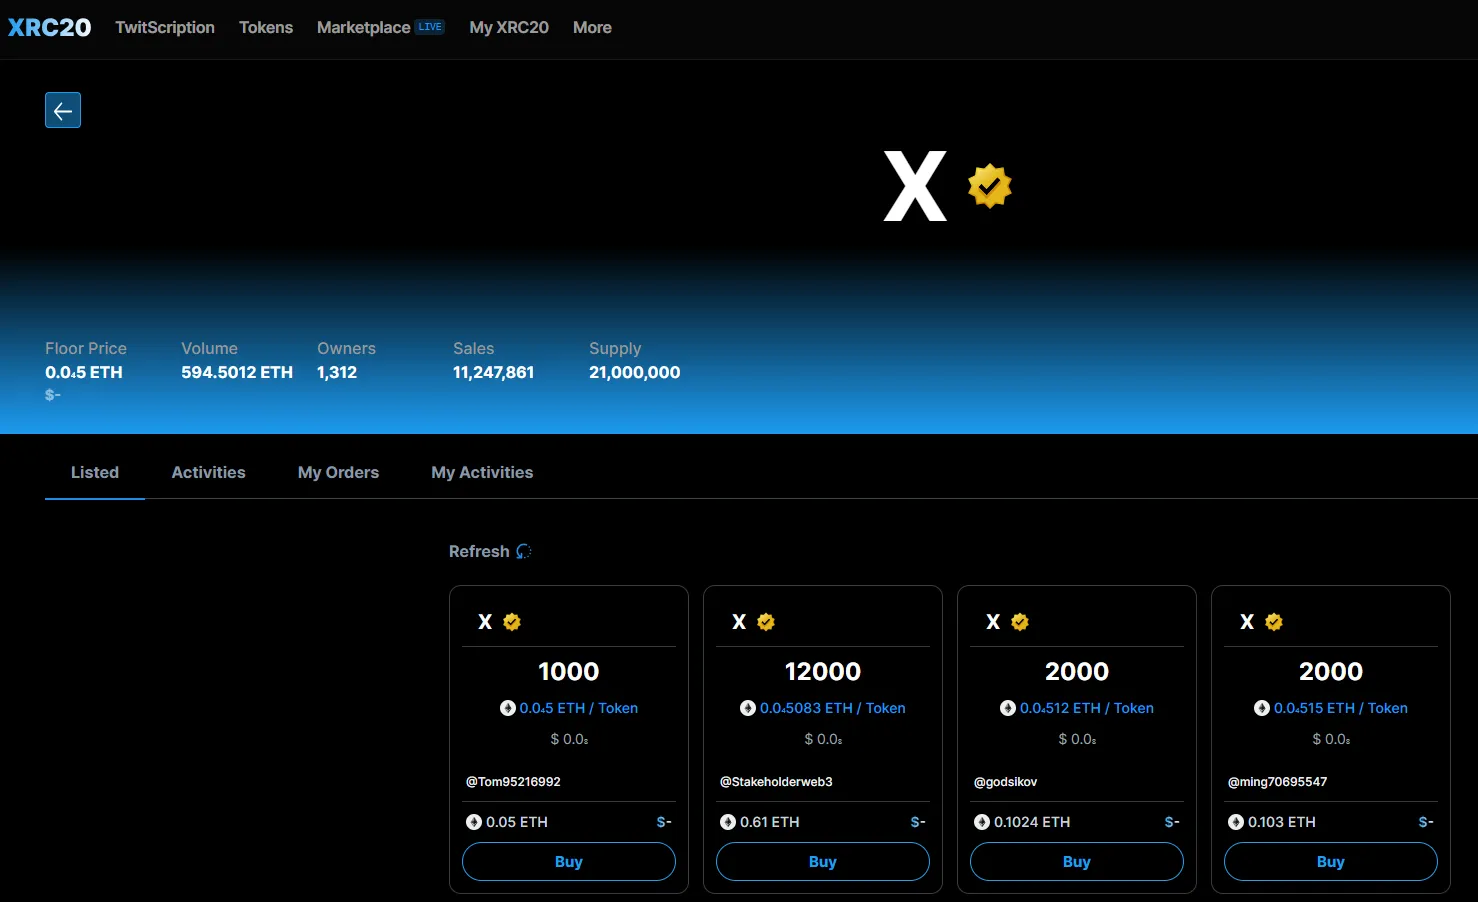The image size is (1478, 902).
Task: Click the XRC20 logo
Action: pos(50,28)
